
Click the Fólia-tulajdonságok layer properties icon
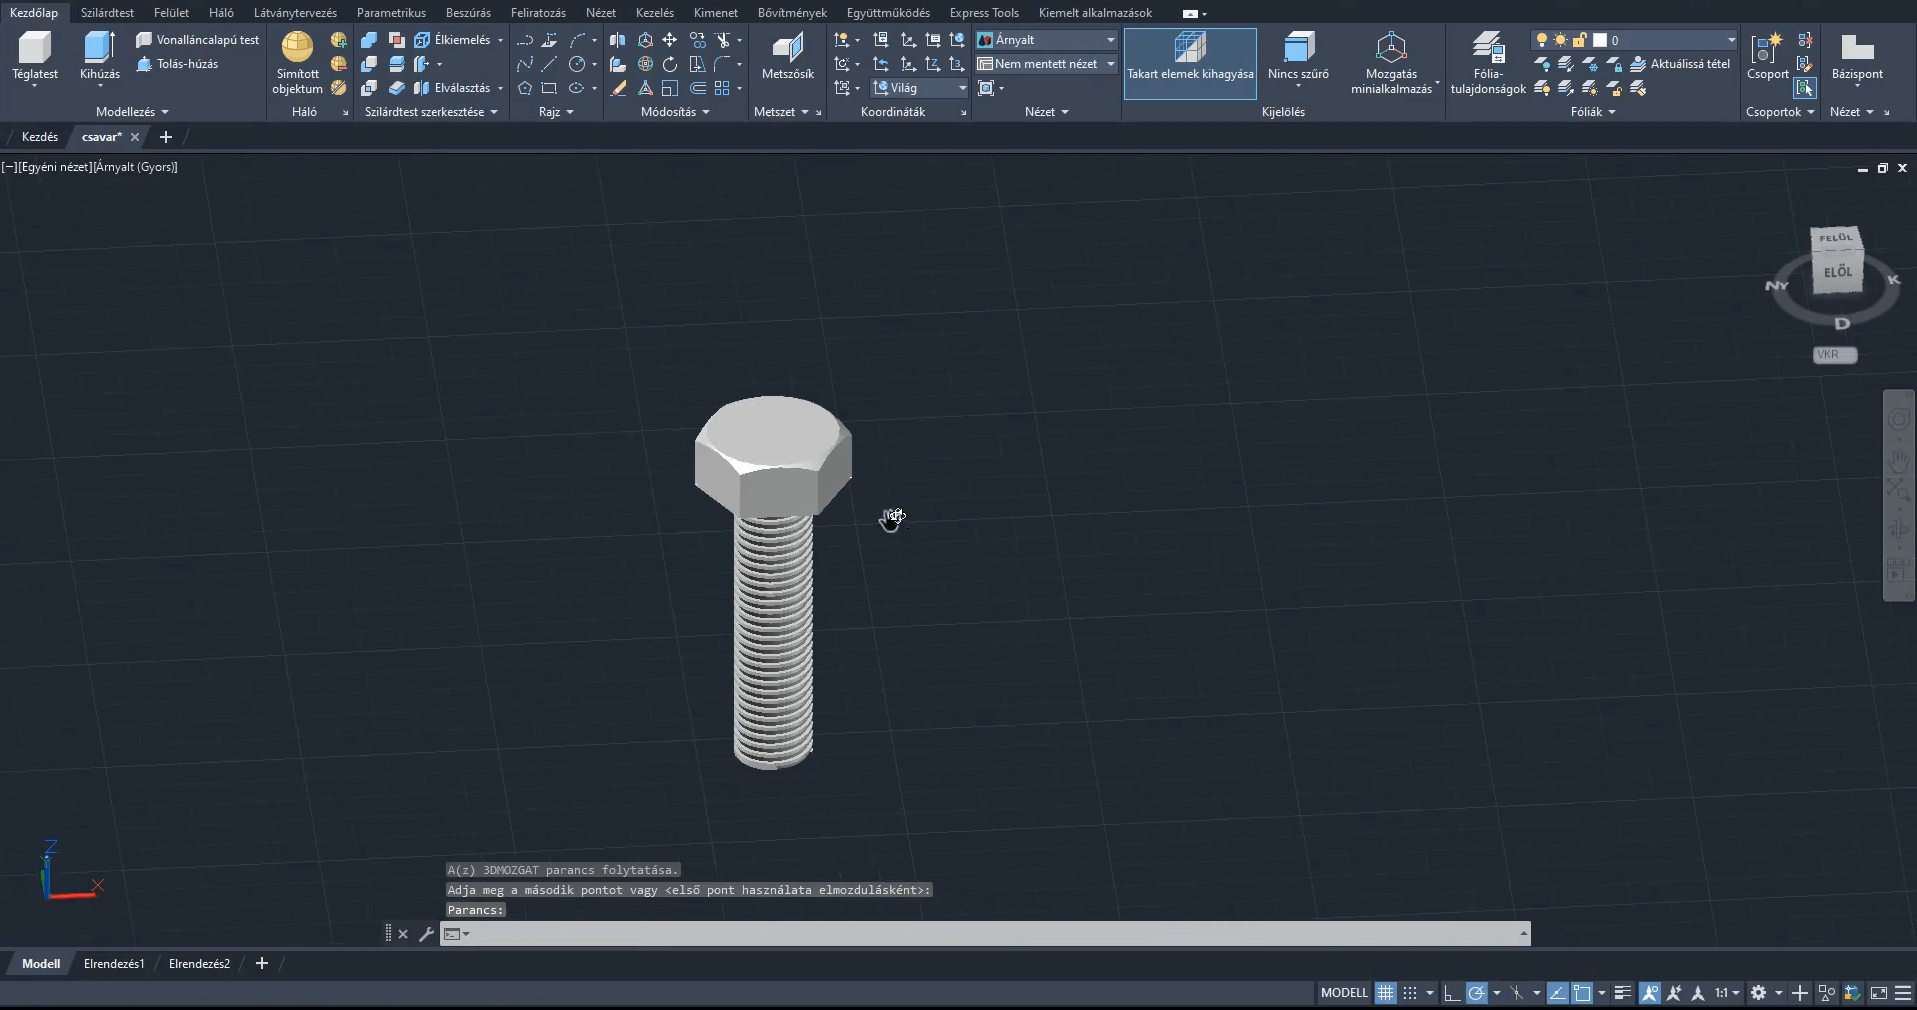point(1488,47)
